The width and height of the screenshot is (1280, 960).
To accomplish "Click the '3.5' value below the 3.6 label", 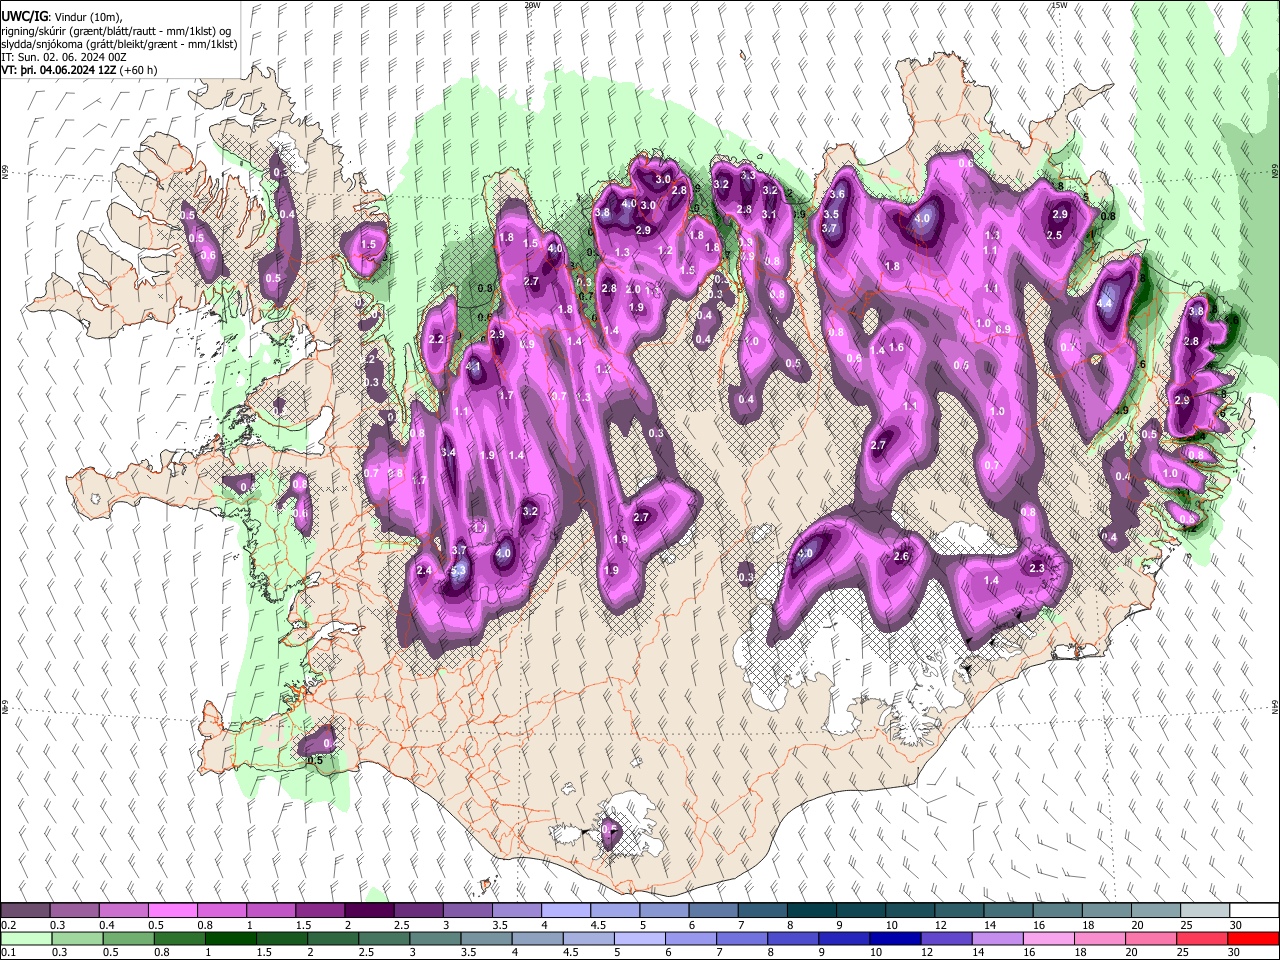I will tap(831, 214).
